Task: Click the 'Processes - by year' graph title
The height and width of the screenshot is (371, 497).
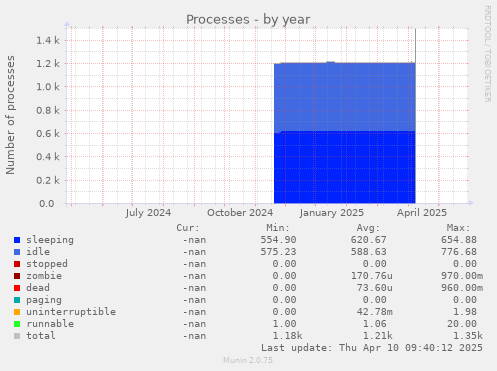Action: [x=248, y=19]
